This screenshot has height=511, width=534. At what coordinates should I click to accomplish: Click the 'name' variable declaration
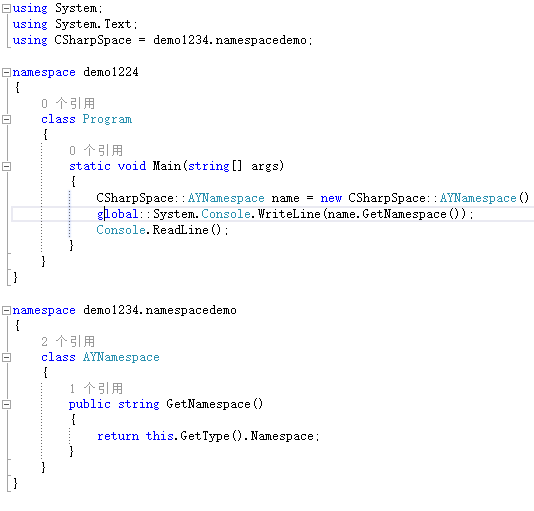coord(285,198)
